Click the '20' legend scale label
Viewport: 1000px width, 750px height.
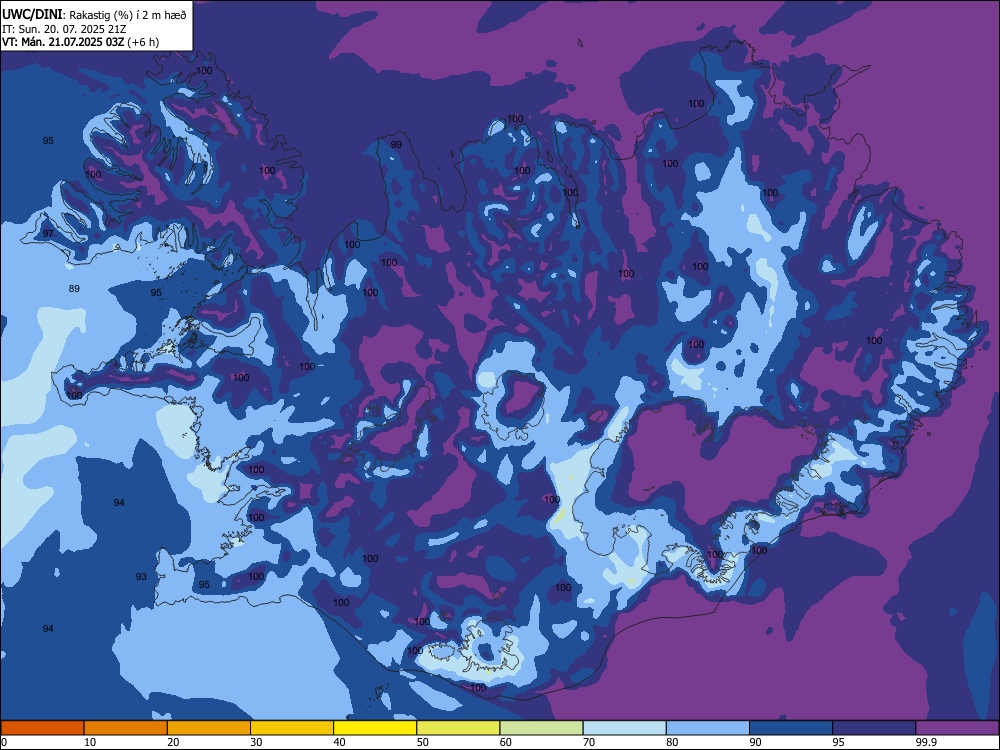[173, 742]
